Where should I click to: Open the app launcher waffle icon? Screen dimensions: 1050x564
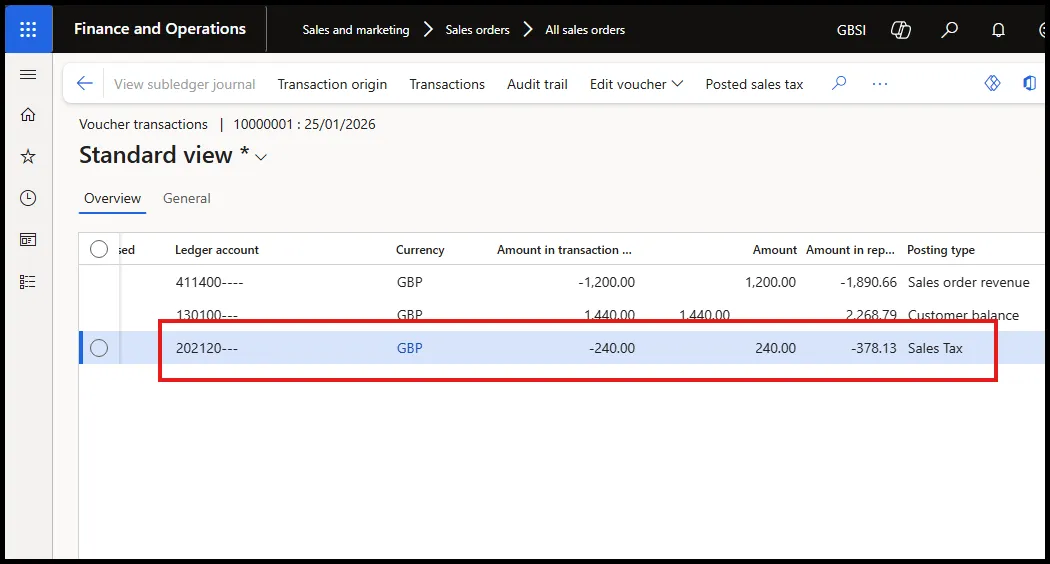28,29
